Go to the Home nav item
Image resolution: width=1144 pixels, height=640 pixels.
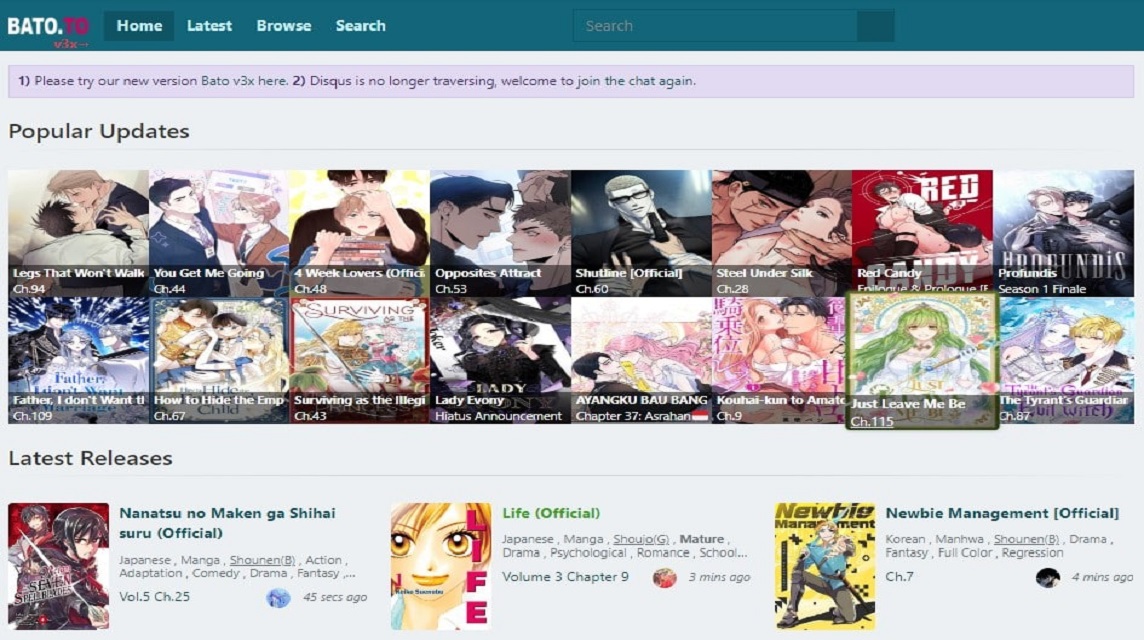coord(139,26)
